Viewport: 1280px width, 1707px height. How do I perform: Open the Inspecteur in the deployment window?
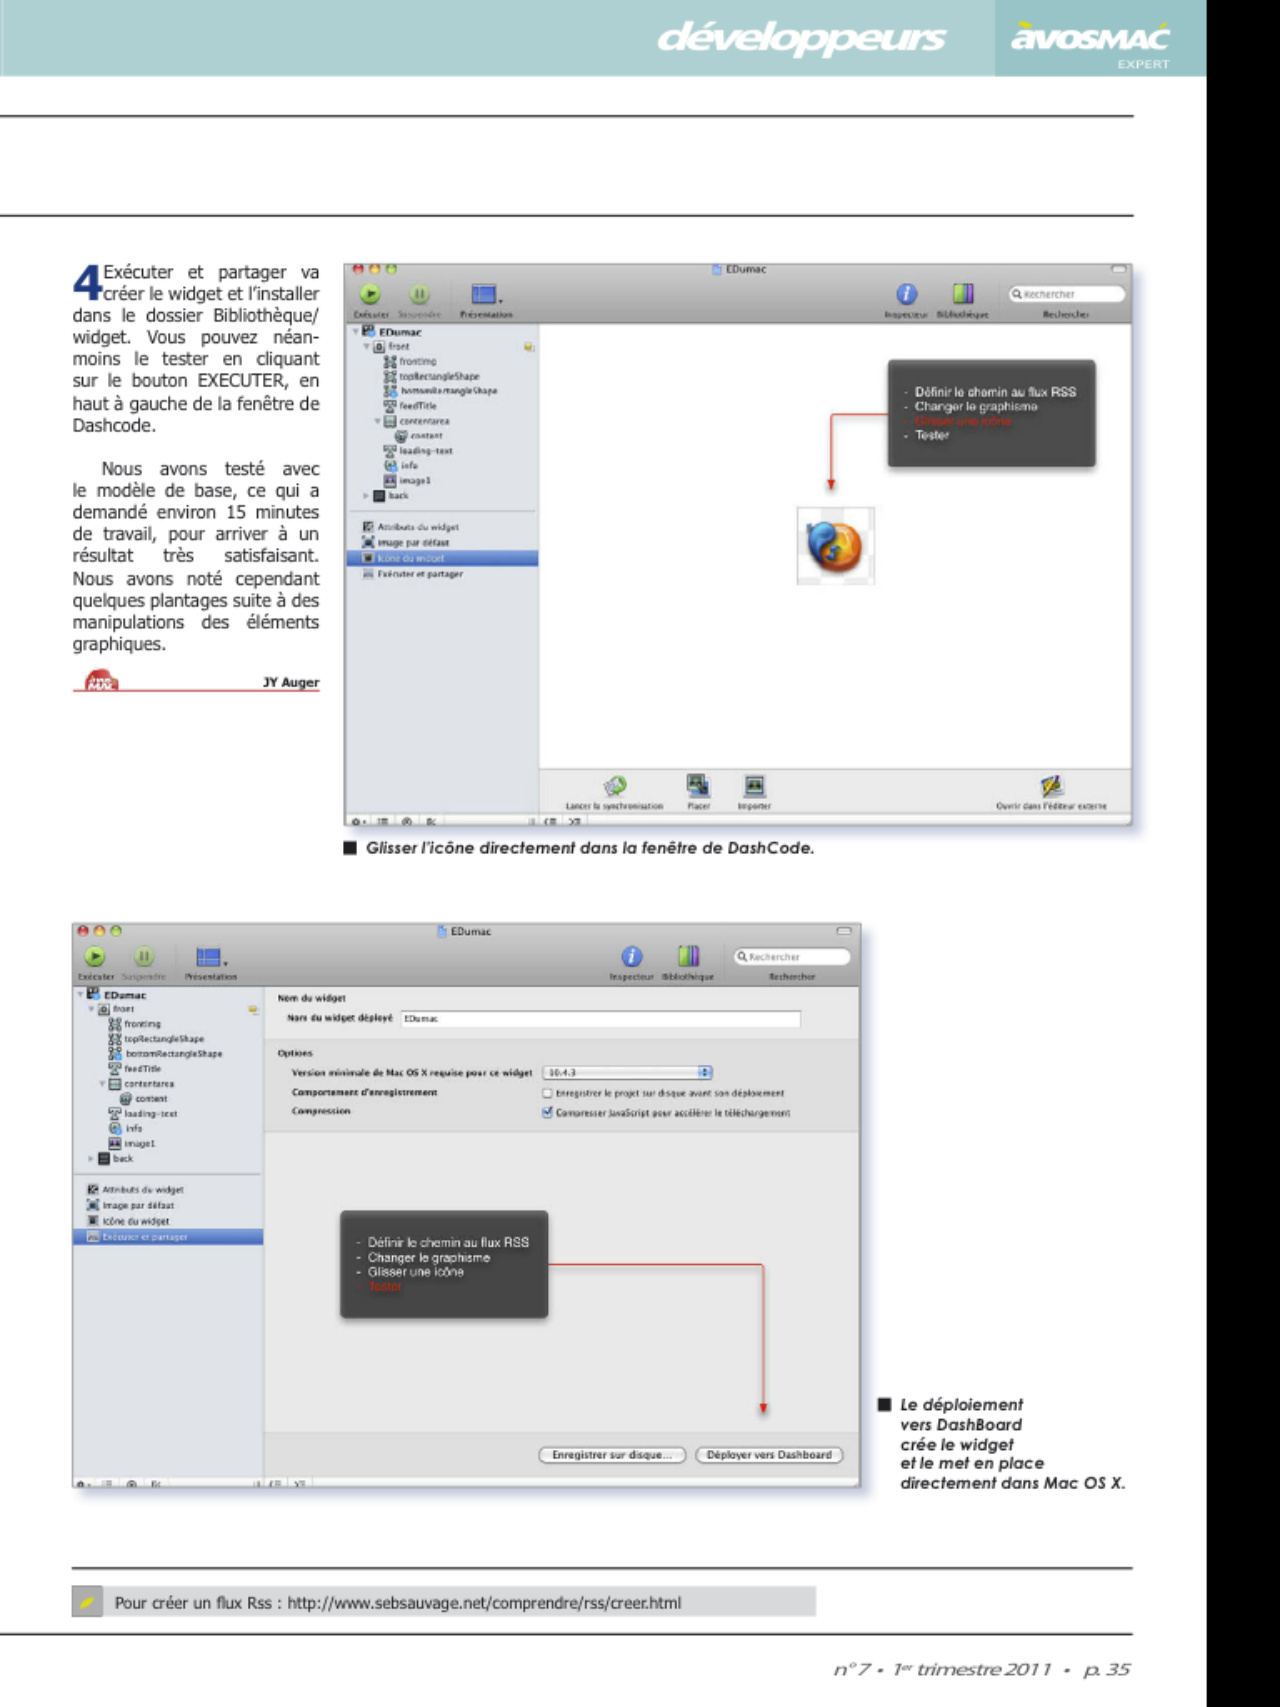point(632,957)
